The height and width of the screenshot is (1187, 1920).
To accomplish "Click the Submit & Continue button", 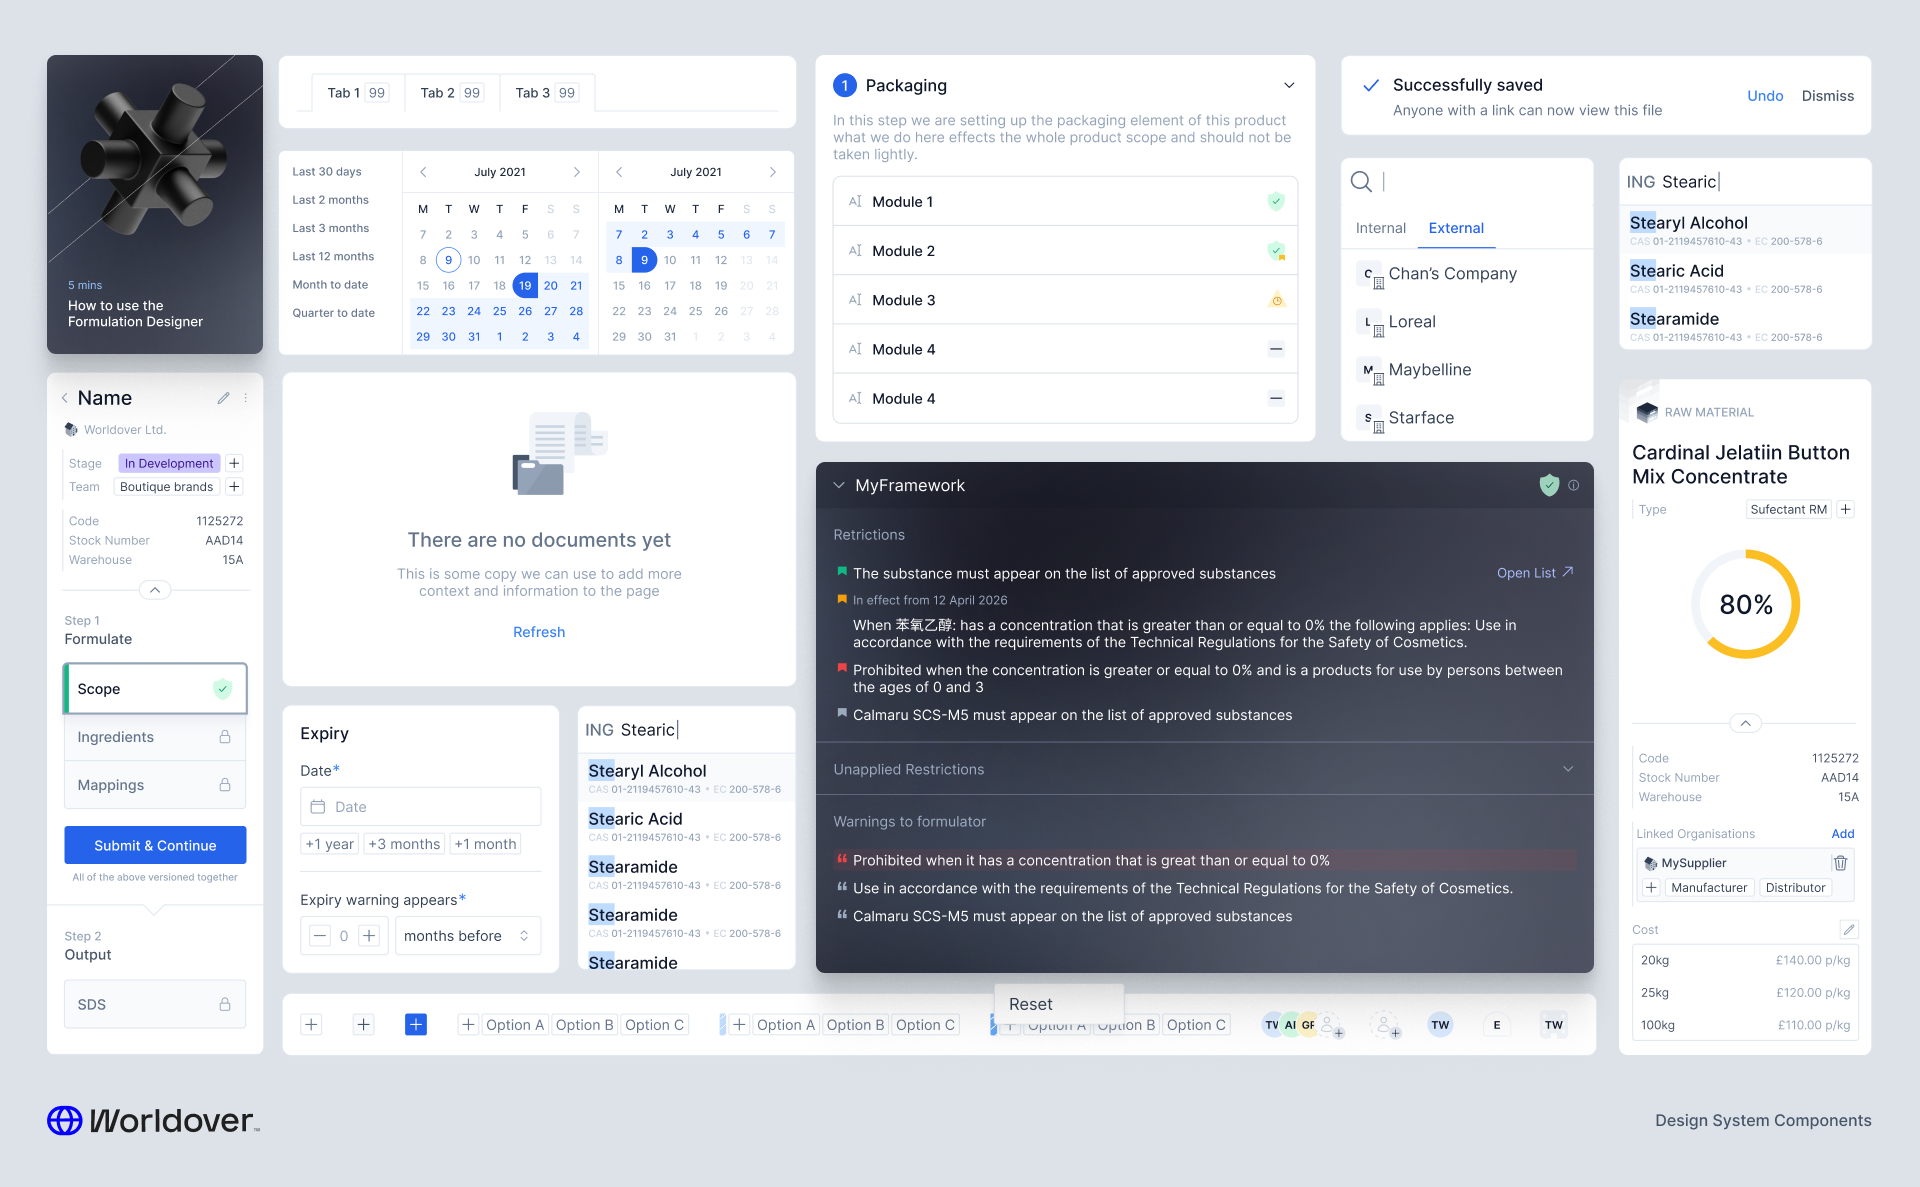I will tap(155, 845).
